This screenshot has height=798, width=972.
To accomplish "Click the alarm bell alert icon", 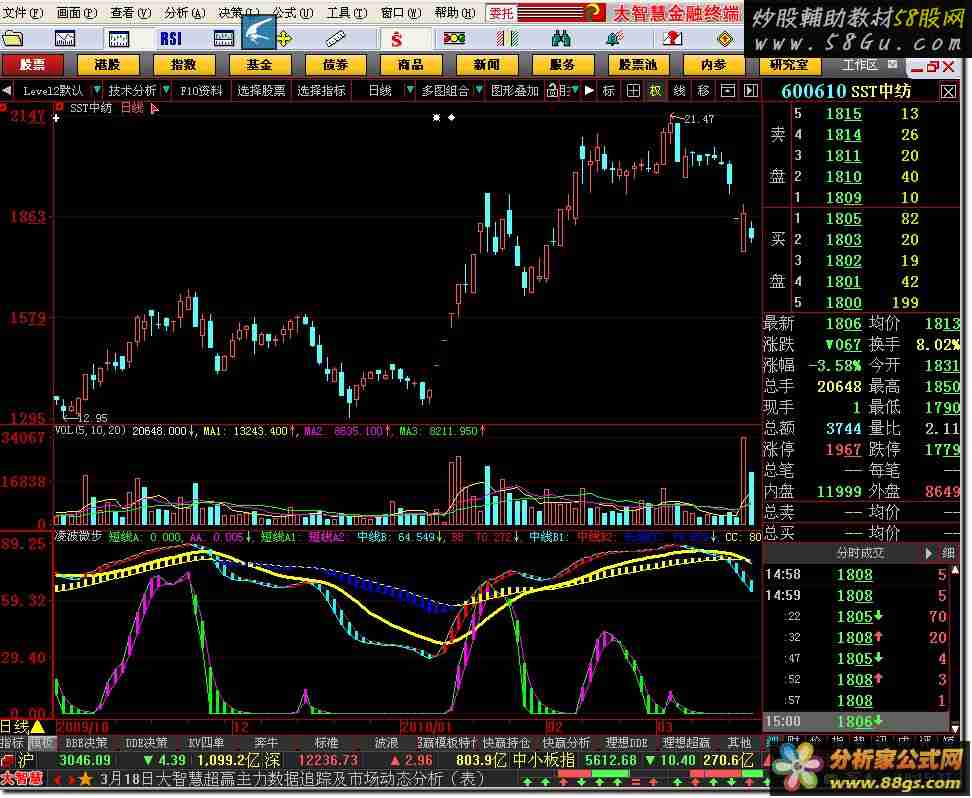I will (x=614, y=39).
